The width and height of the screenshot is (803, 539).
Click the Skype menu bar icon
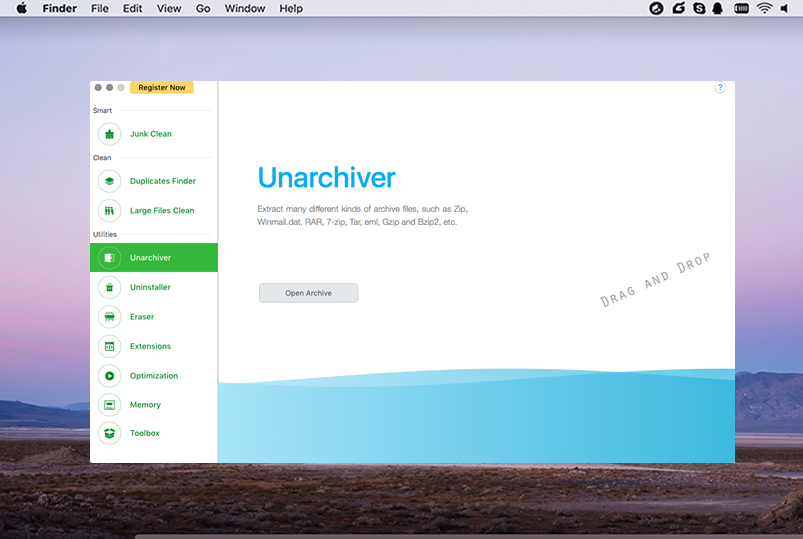click(699, 8)
